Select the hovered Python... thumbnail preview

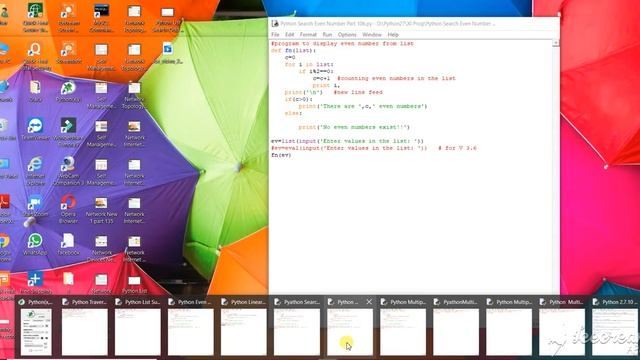pos(350,332)
